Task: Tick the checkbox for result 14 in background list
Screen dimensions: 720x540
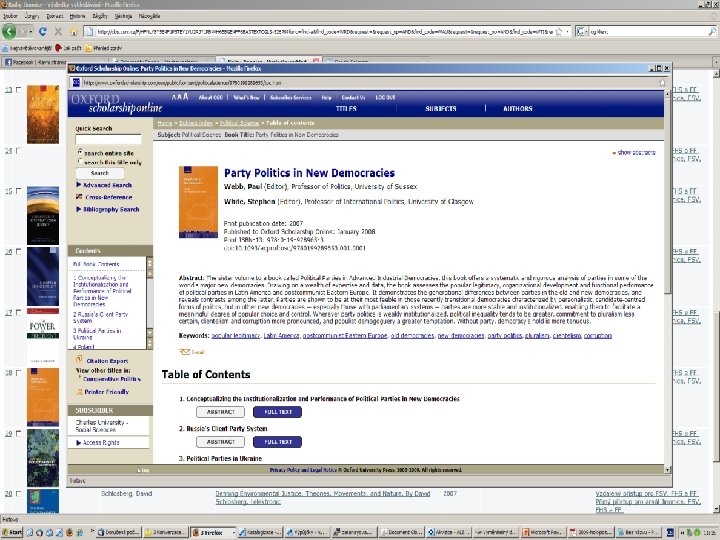Action: pos(18,150)
